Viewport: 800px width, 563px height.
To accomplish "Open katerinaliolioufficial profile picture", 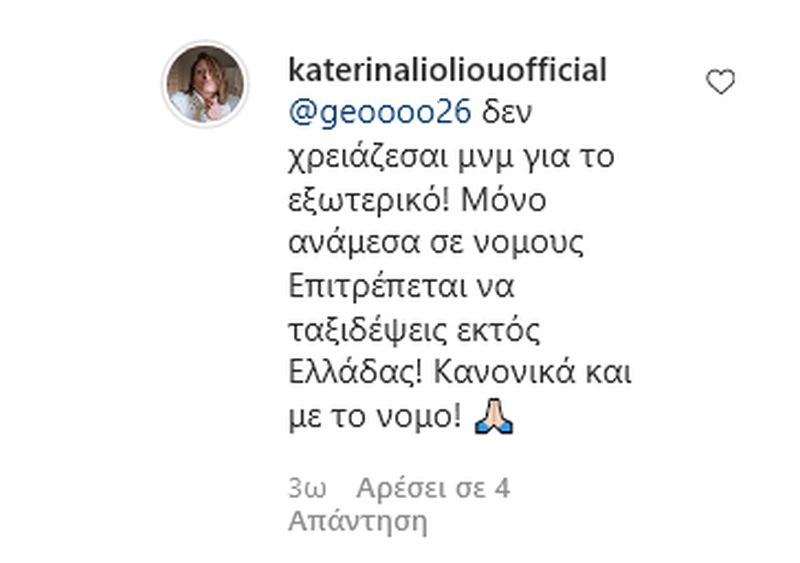I will pyautogui.click(x=205, y=84).
